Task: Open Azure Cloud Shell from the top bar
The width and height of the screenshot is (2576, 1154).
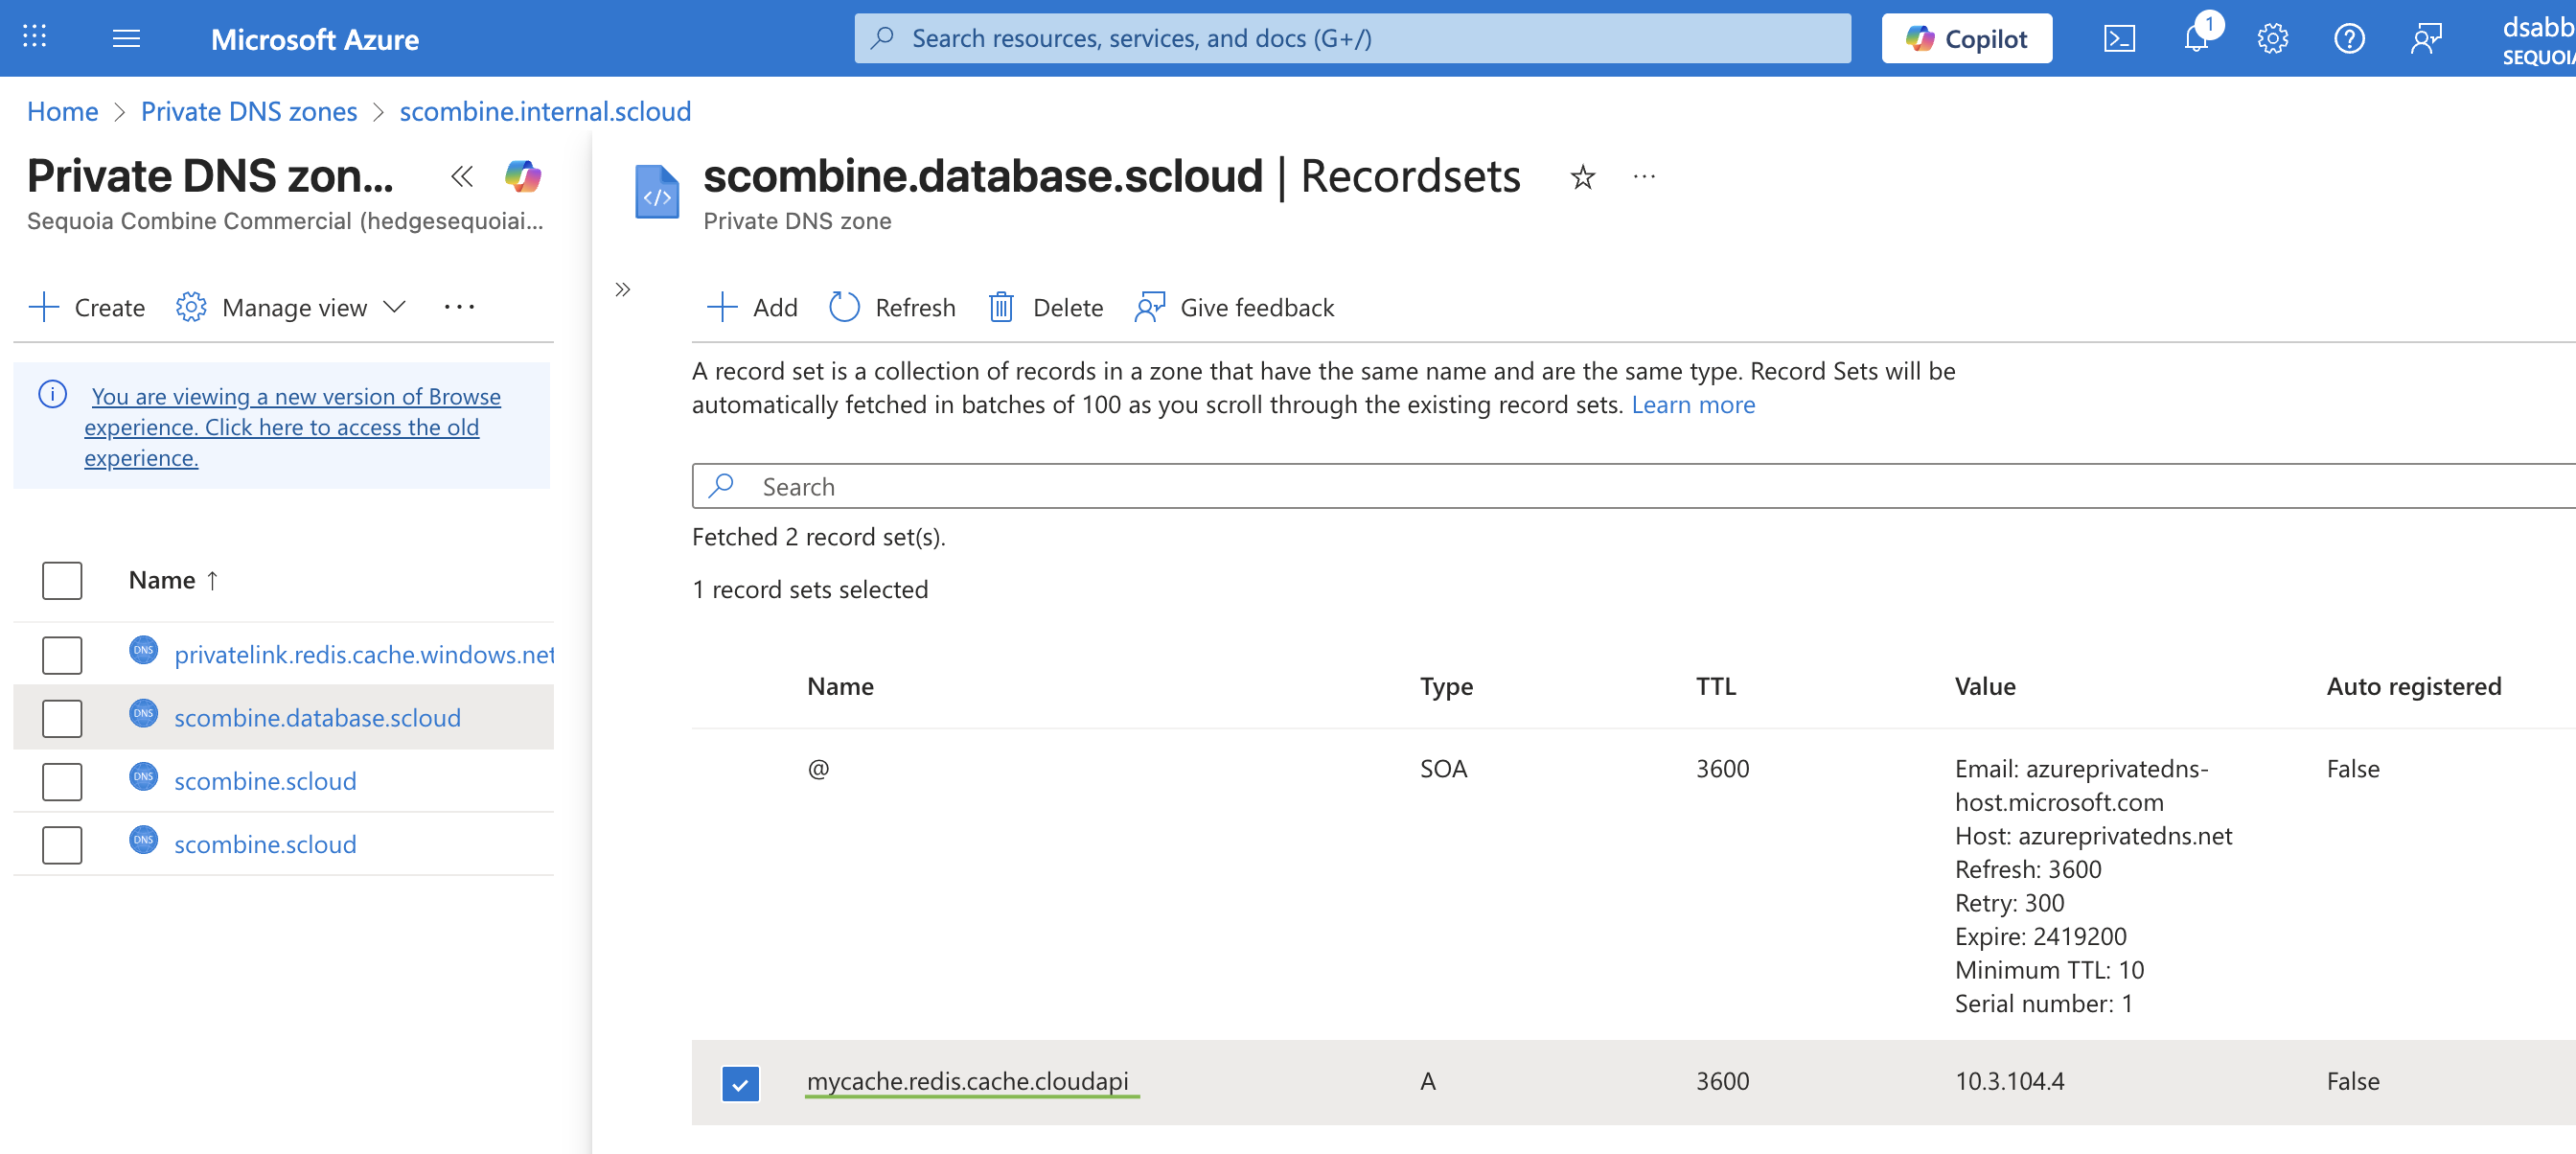Action: tap(2119, 38)
